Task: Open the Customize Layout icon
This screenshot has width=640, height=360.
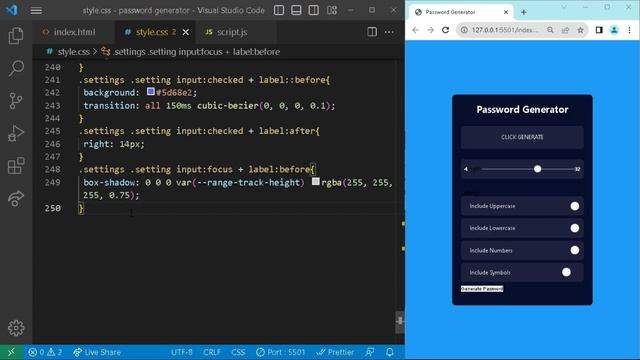Action: (332, 10)
